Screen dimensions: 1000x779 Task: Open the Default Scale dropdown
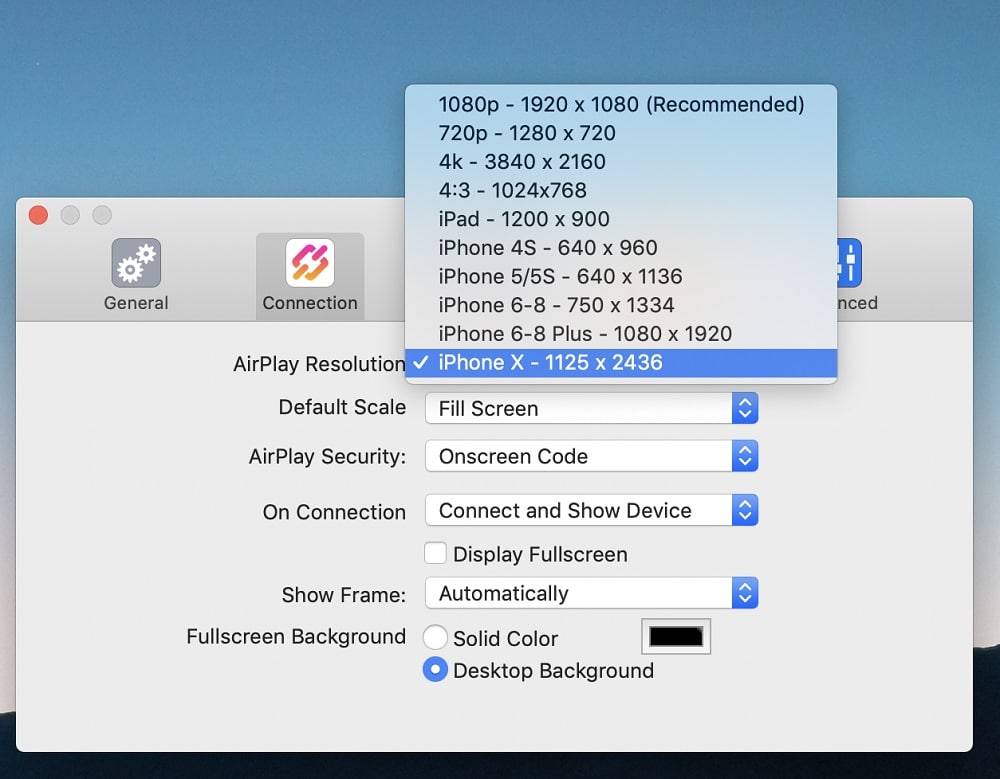pyautogui.click(x=591, y=408)
